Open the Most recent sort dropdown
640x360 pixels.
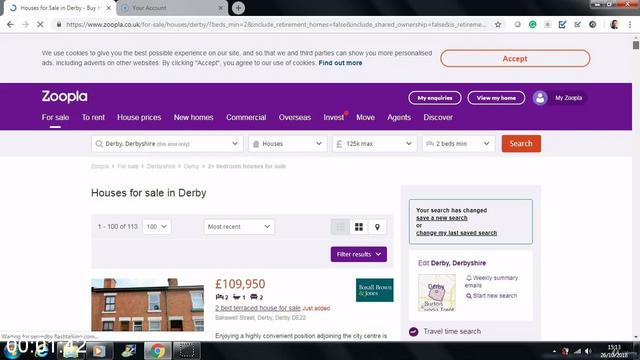coord(239,227)
